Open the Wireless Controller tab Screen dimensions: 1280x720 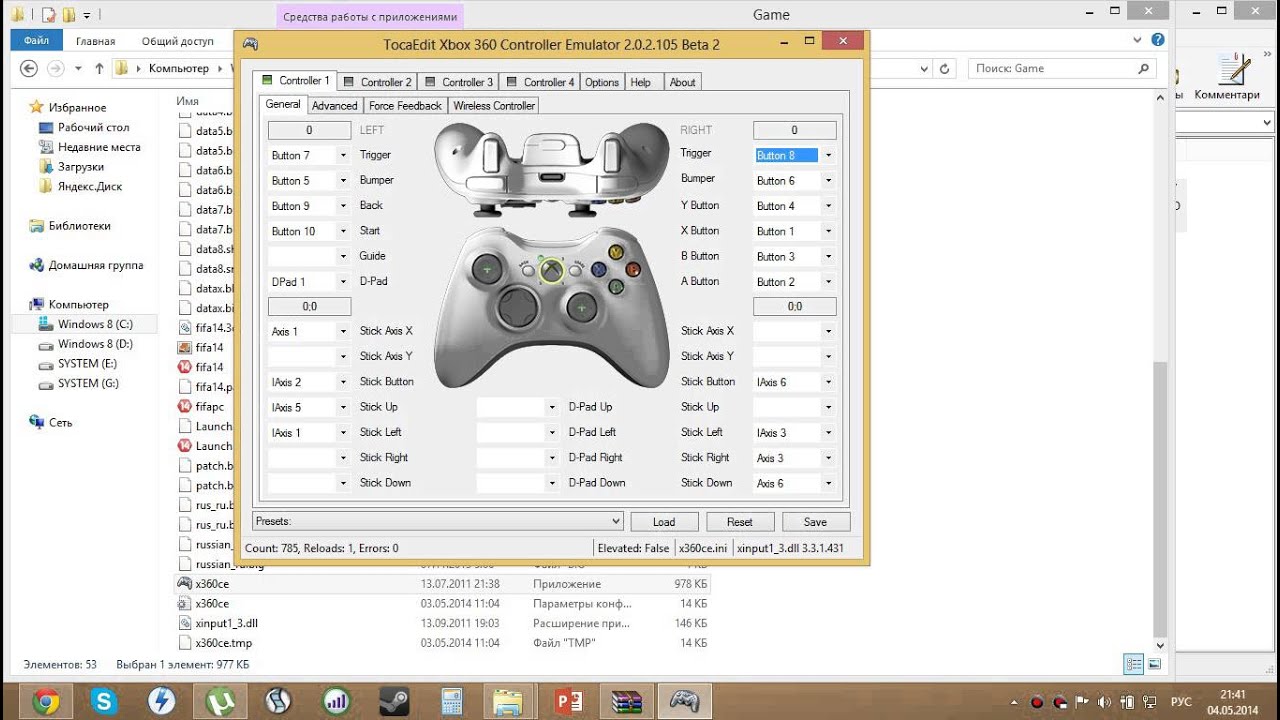494,105
